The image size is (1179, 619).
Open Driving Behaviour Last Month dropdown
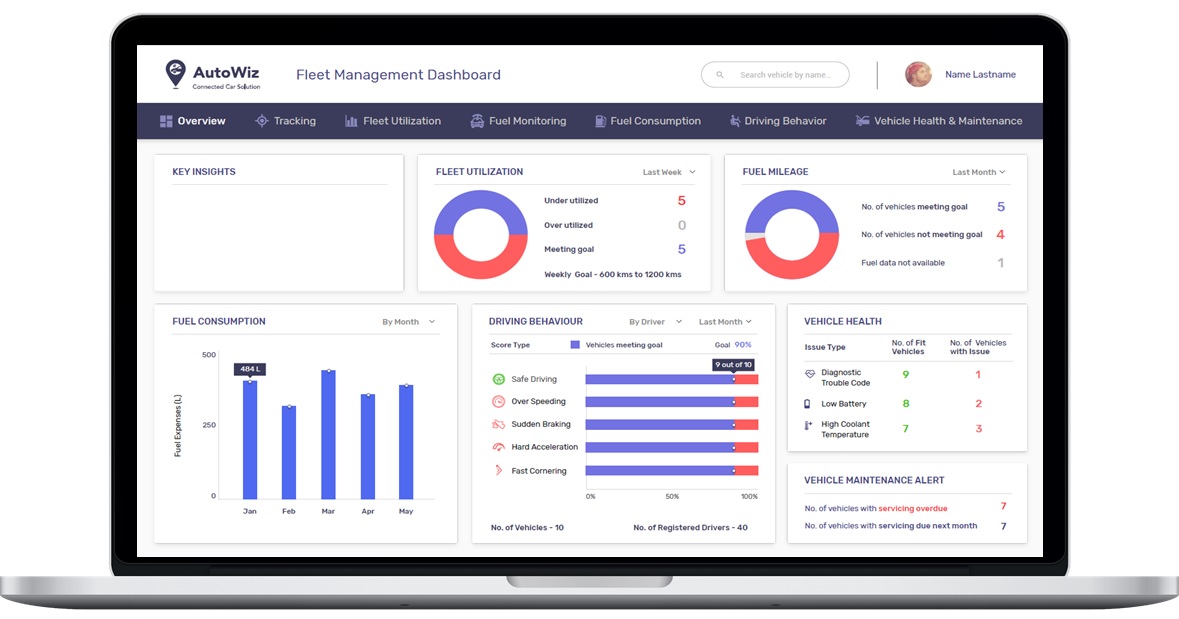pyautogui.click(x=726, y=322)
